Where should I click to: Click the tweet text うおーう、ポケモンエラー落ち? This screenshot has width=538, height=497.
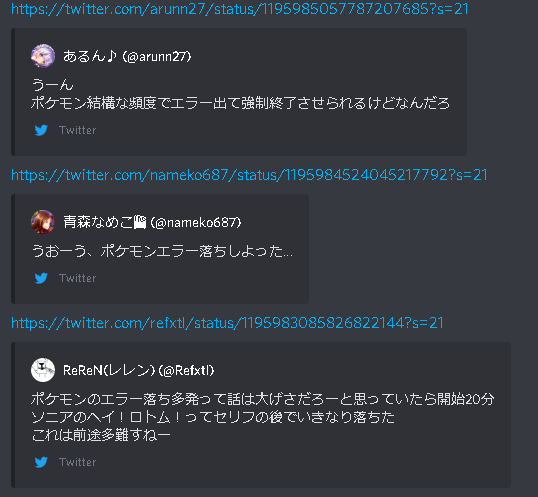point(162,251)
